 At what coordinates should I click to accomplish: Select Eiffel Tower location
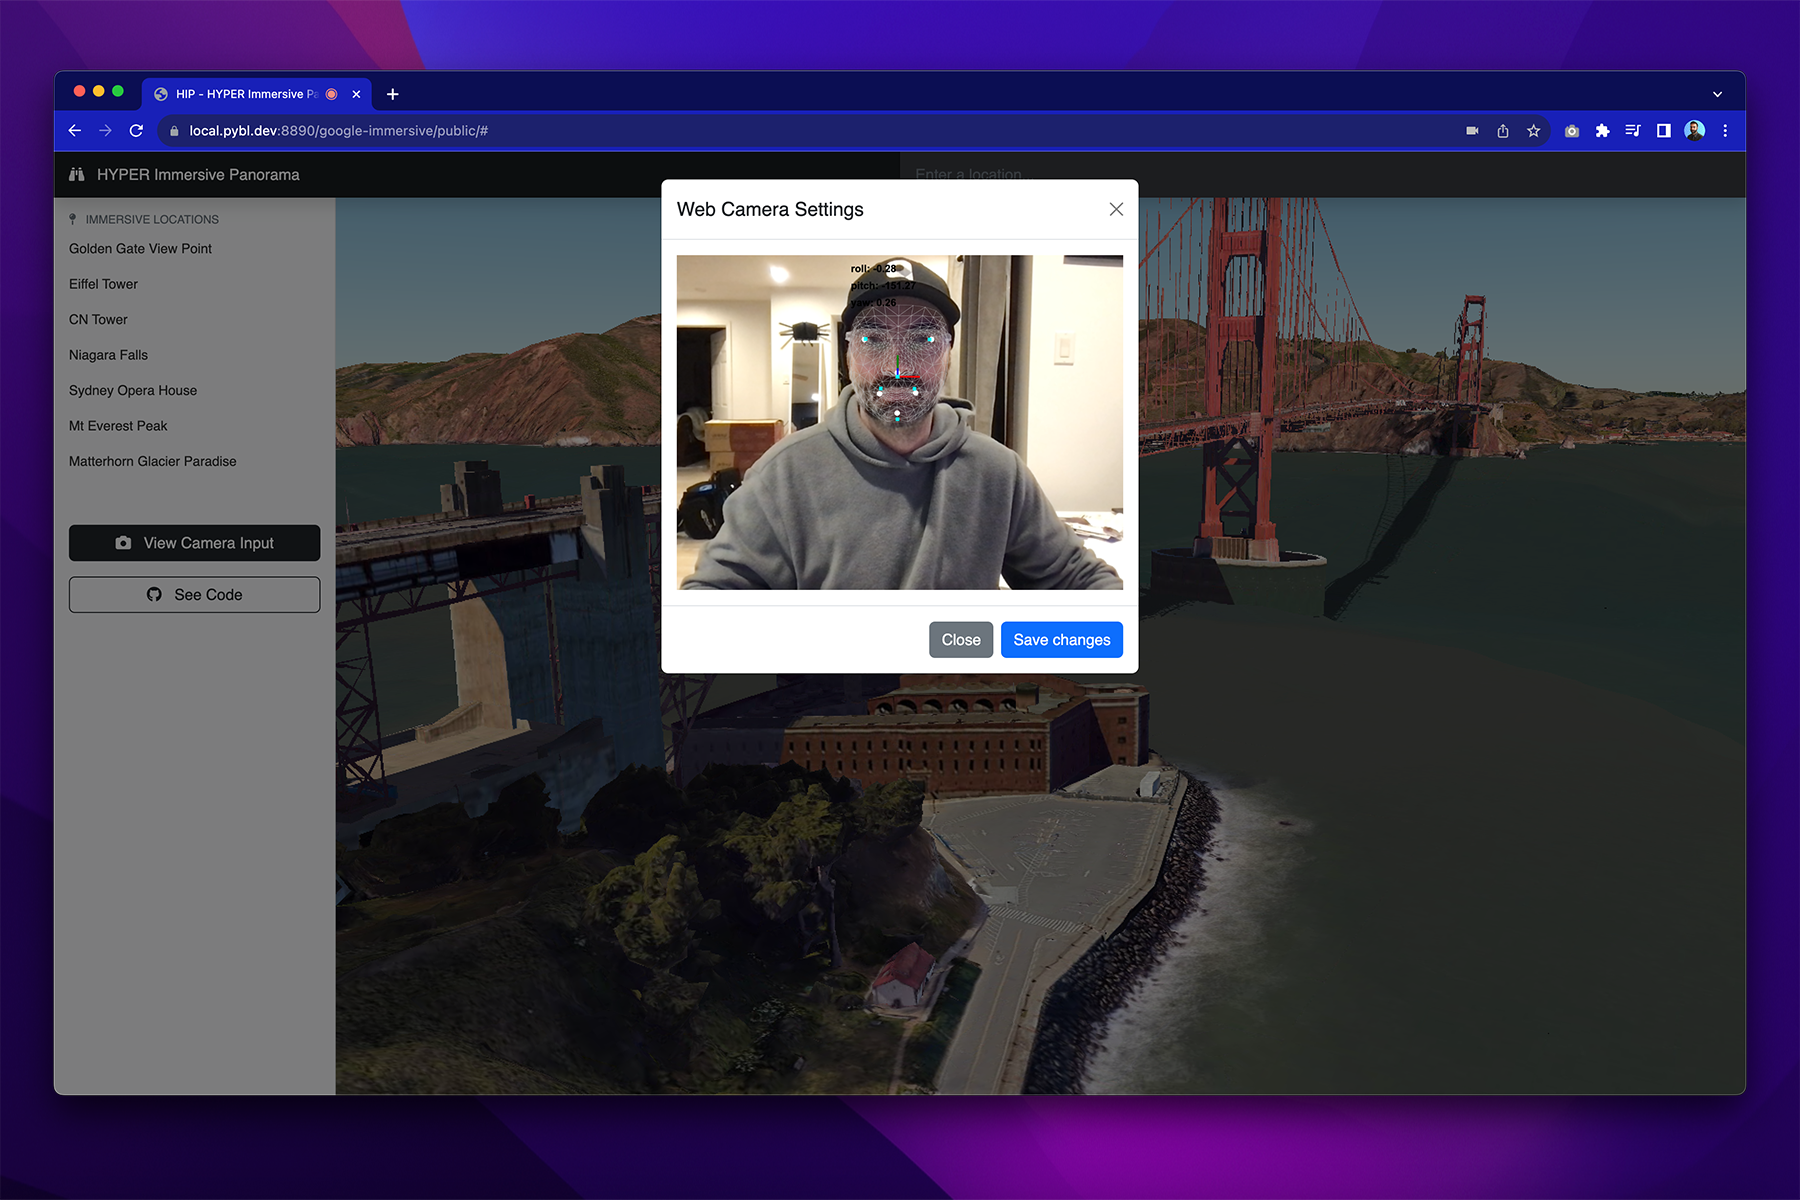point(103,284)
